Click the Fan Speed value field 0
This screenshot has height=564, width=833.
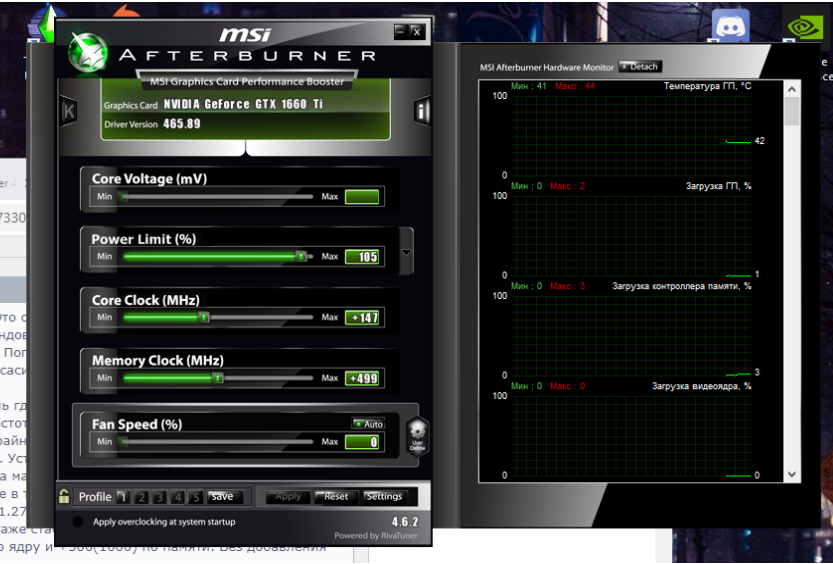point(362,442)
